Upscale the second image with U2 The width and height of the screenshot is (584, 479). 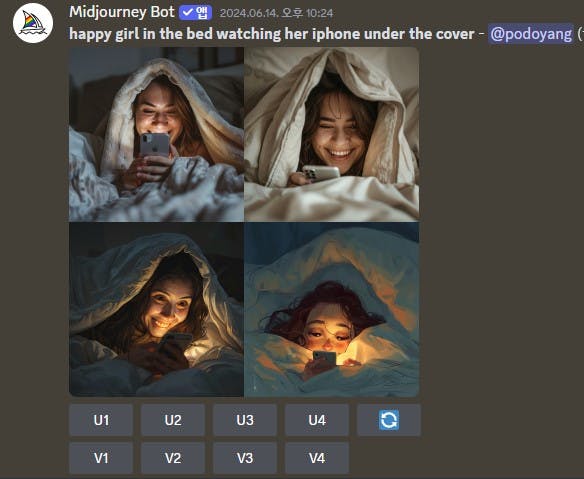pos(173,420)
